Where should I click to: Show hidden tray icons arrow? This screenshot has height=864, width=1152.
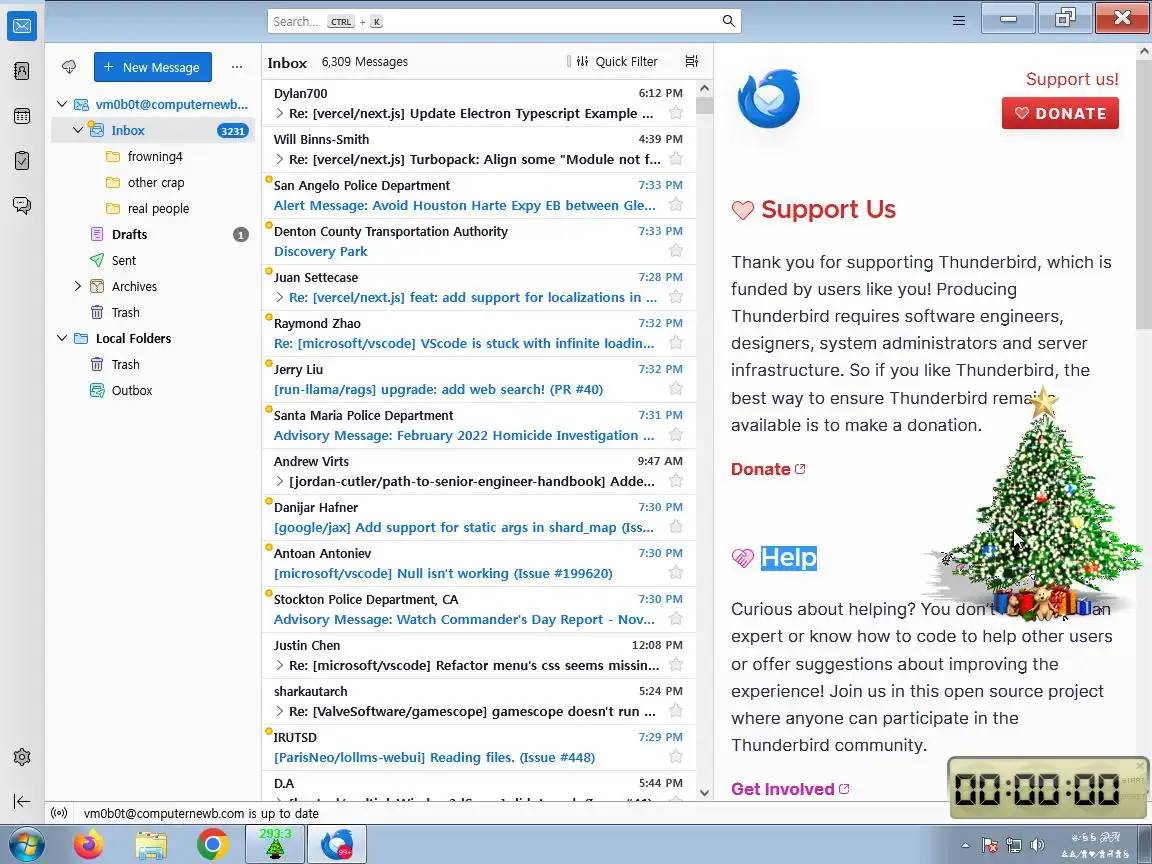[965, 845]
